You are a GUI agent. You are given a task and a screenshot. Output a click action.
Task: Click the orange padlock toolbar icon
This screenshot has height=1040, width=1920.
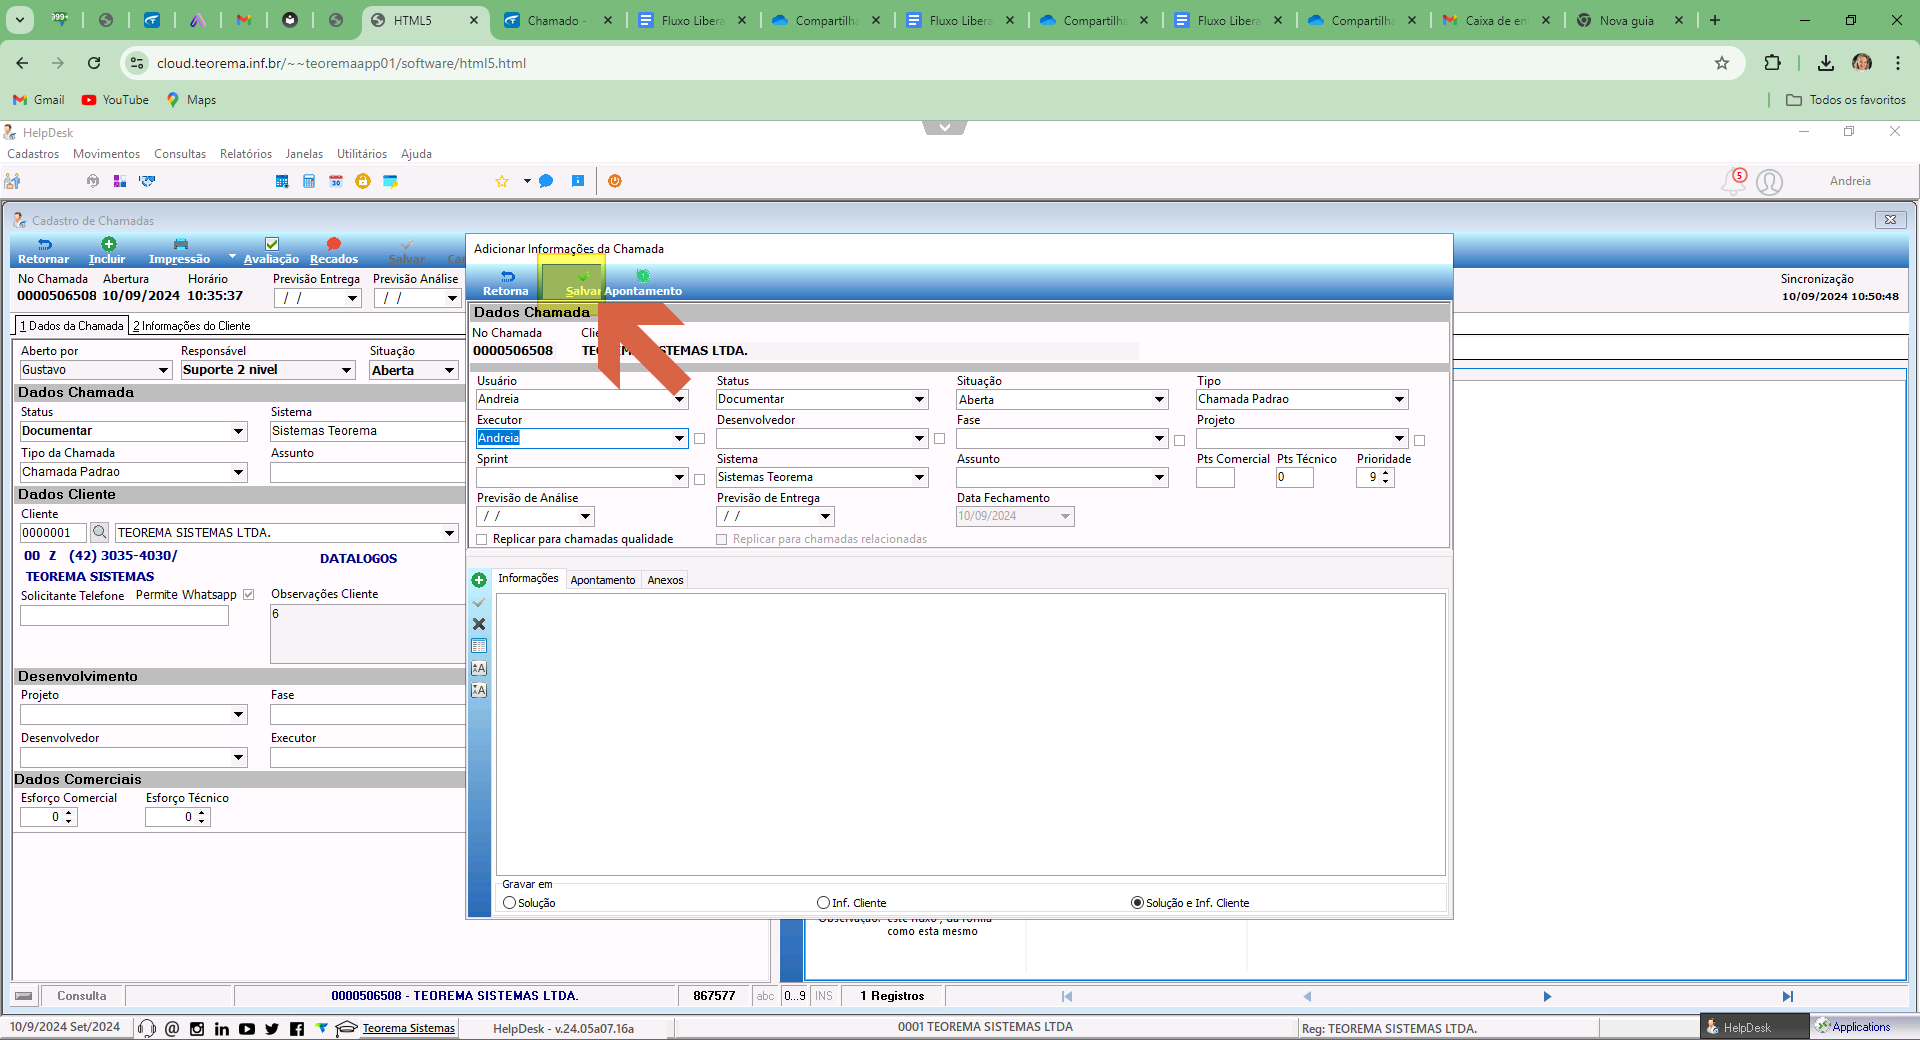click(363, 181)
